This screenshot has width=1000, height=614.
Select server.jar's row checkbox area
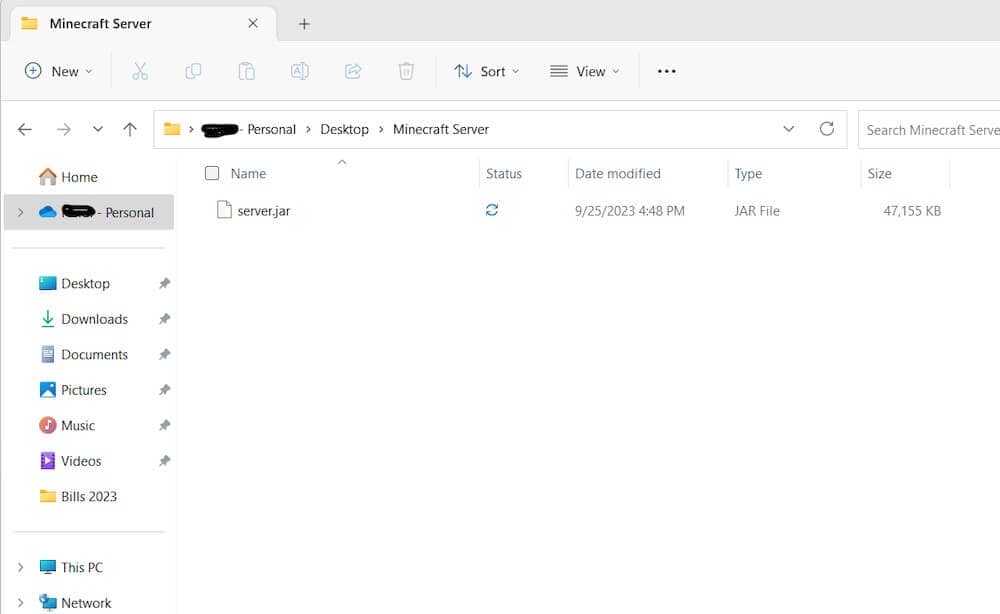(x=211, y=210)
